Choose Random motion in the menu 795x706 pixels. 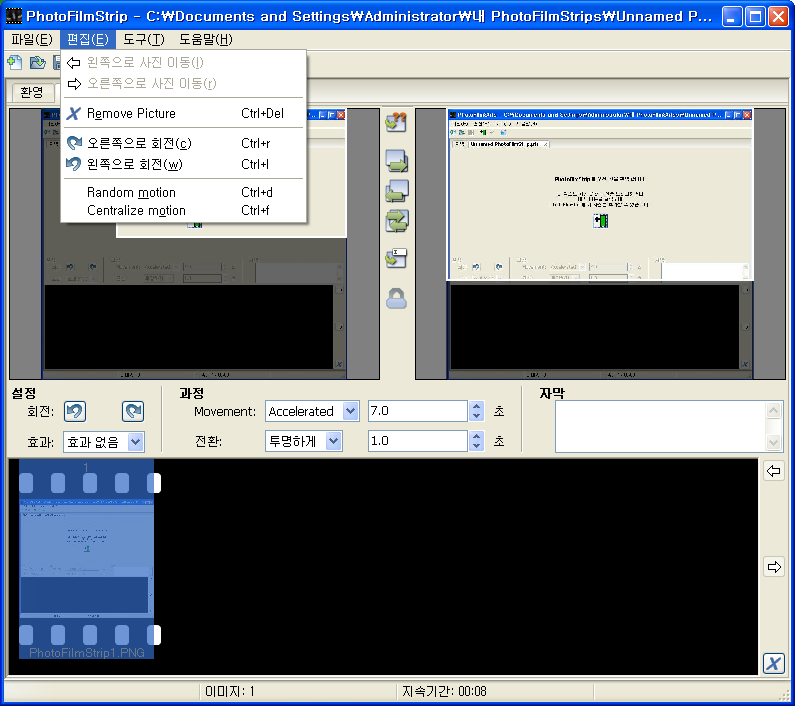pos(131,192)
